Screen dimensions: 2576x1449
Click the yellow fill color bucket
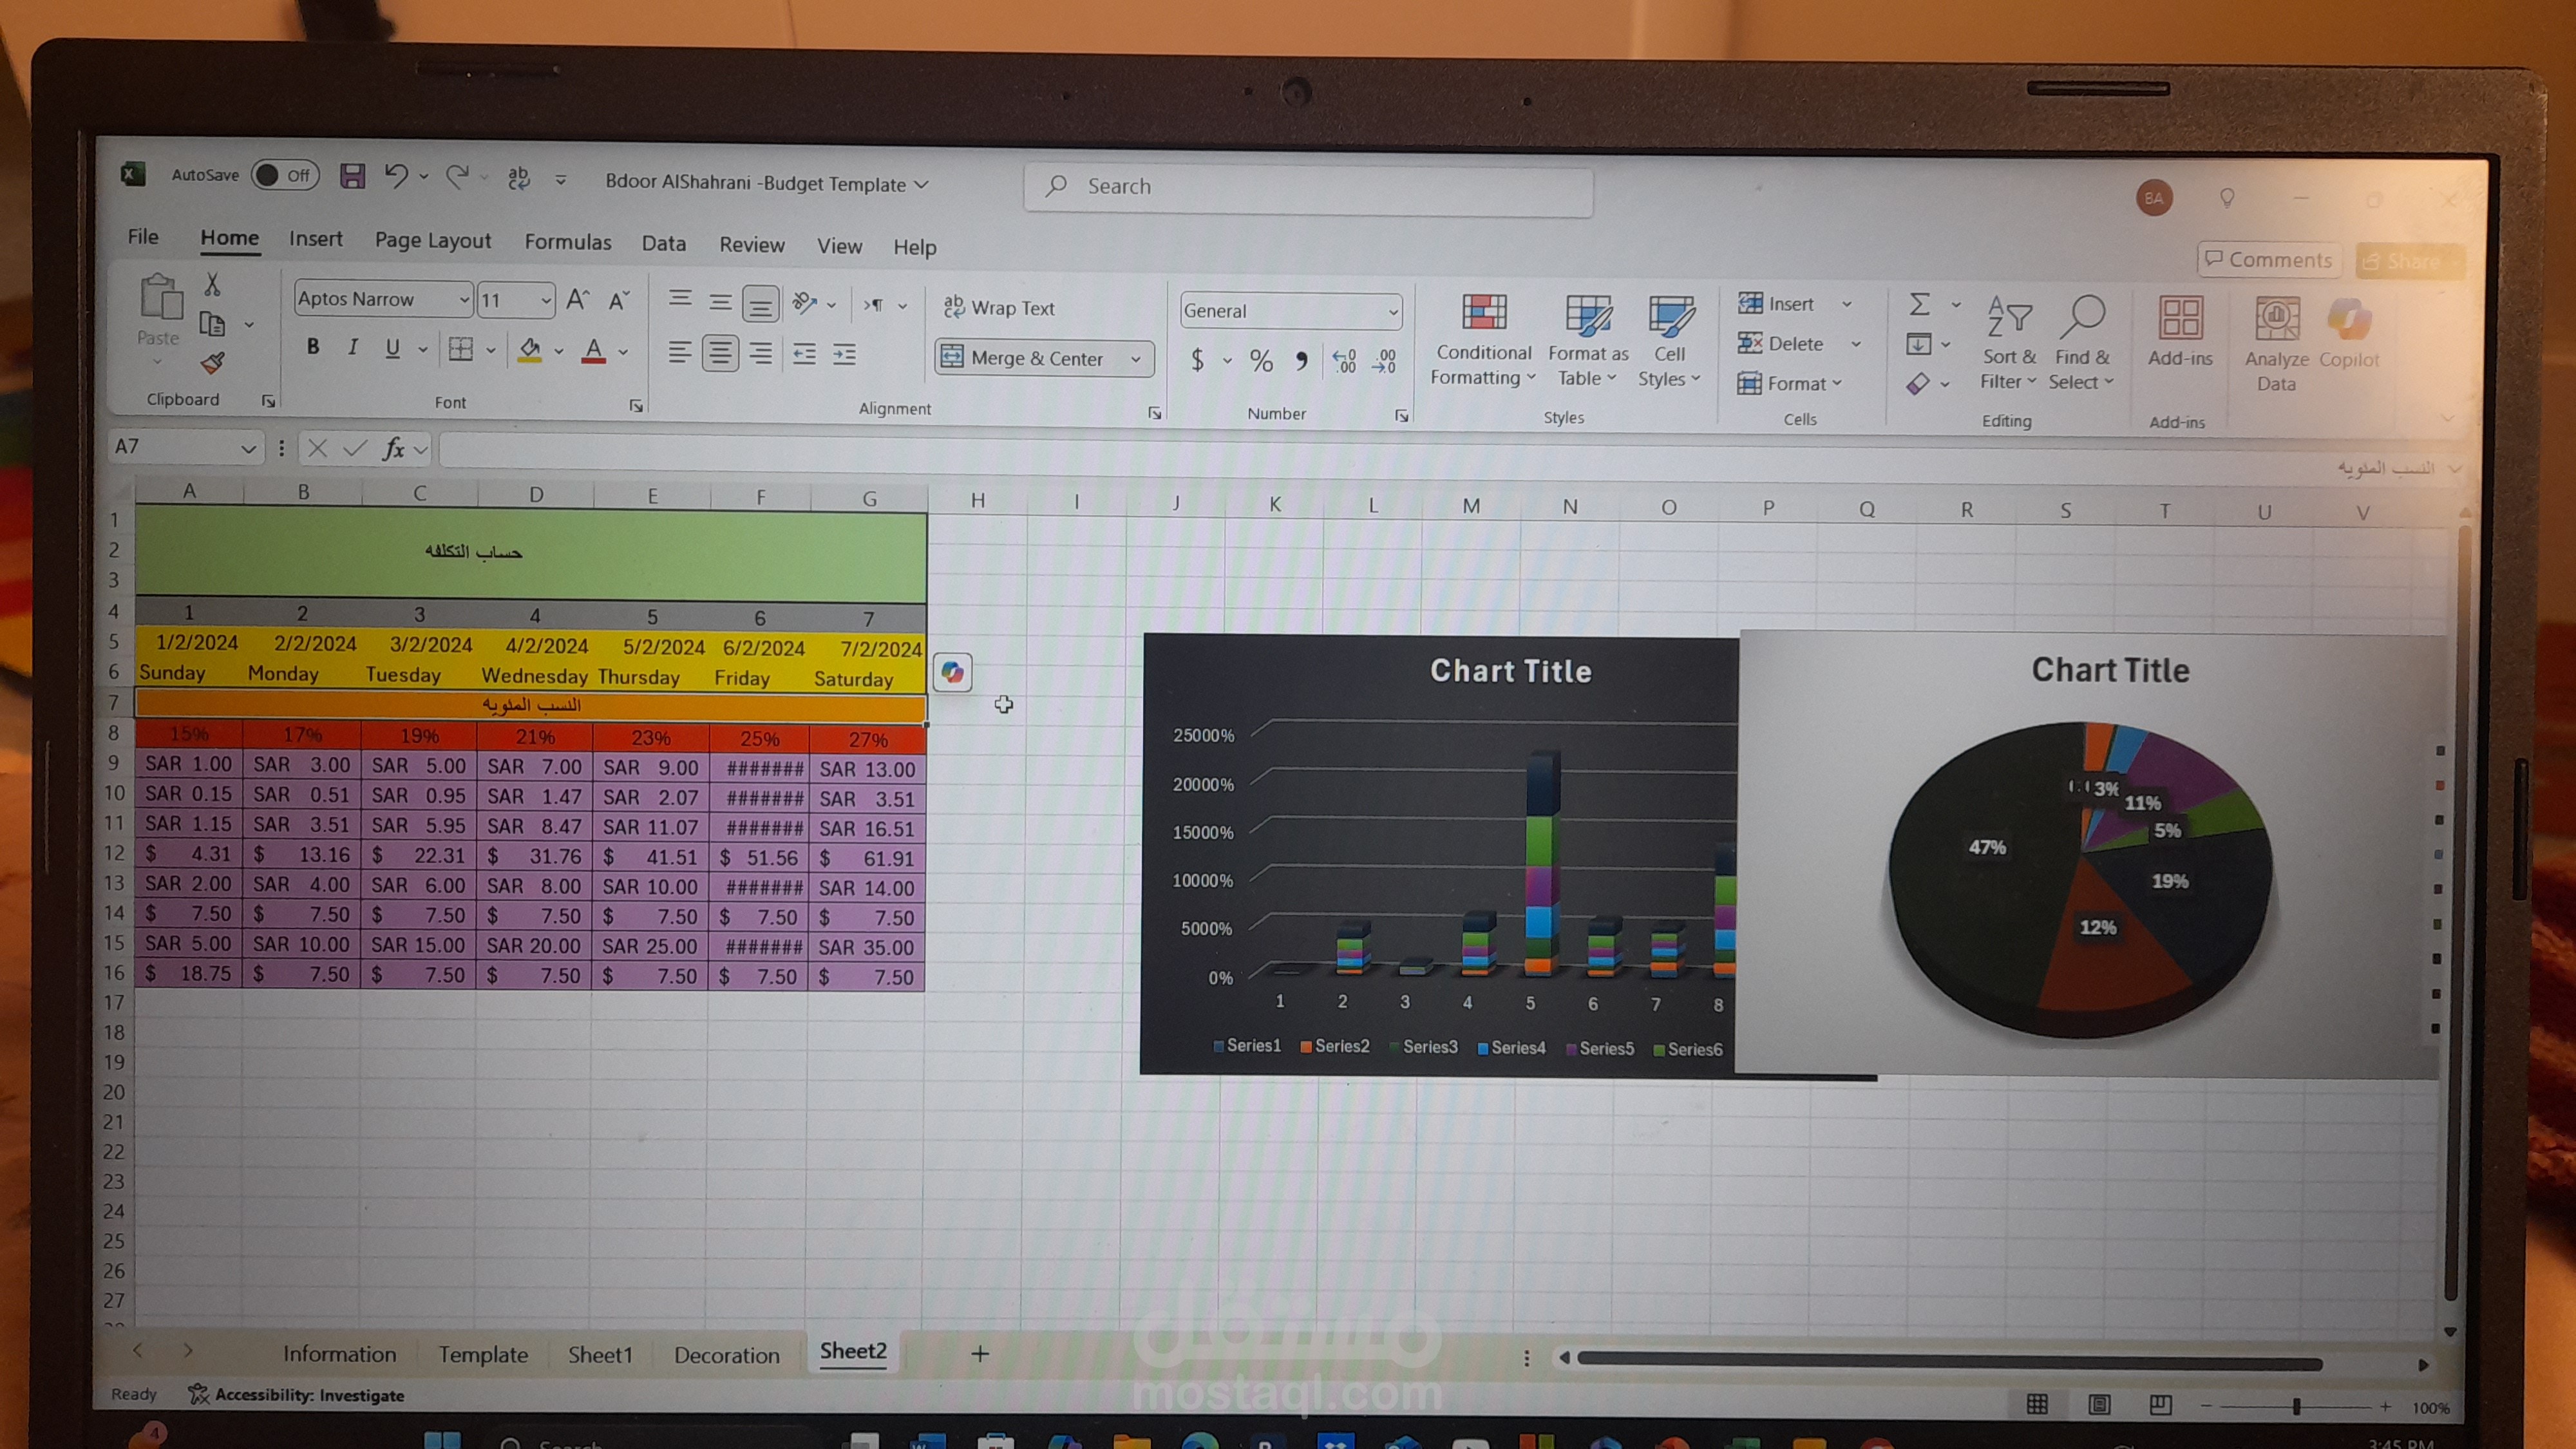[530, 350]
